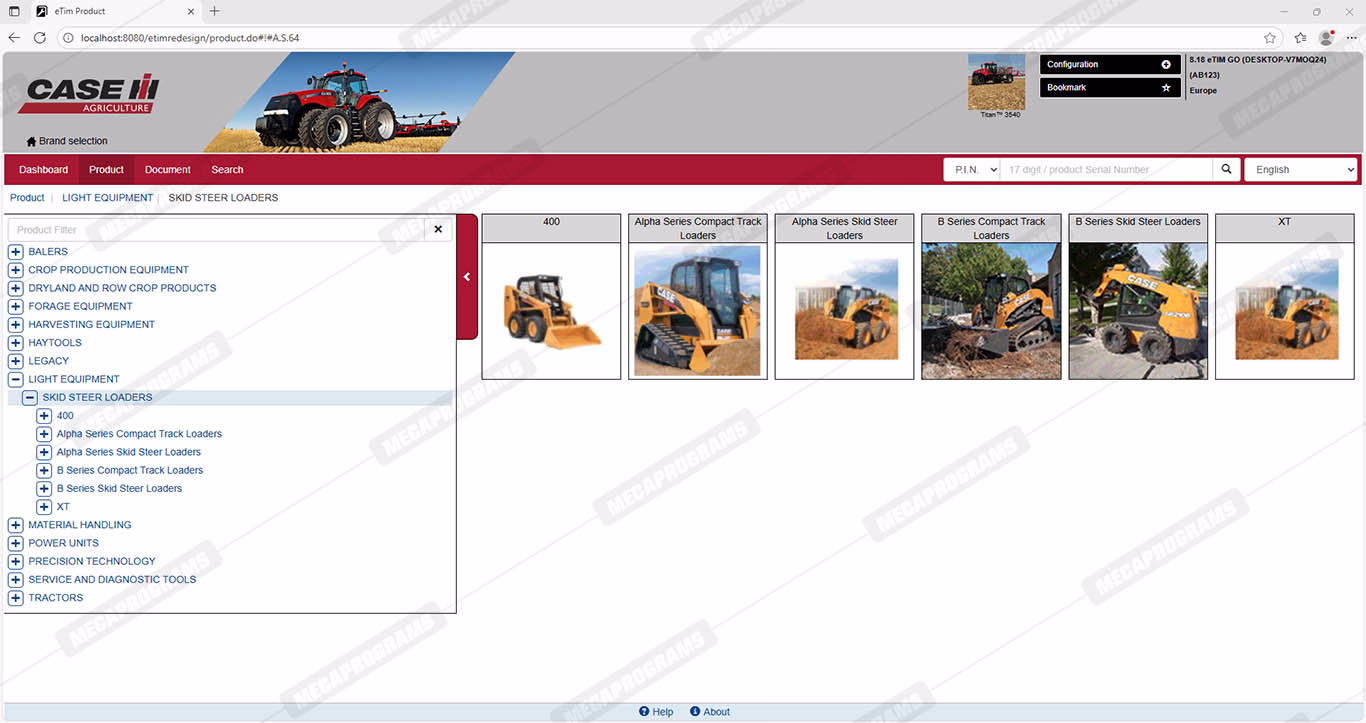Refresh the browser page
The image size is (1366, 723).
click(40, 38)
